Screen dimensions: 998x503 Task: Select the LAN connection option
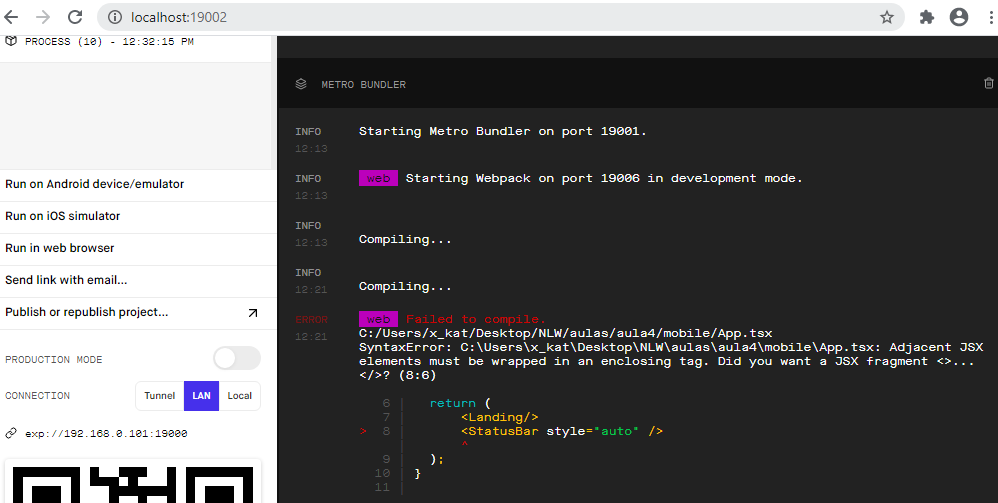click(x=201, y=395)
